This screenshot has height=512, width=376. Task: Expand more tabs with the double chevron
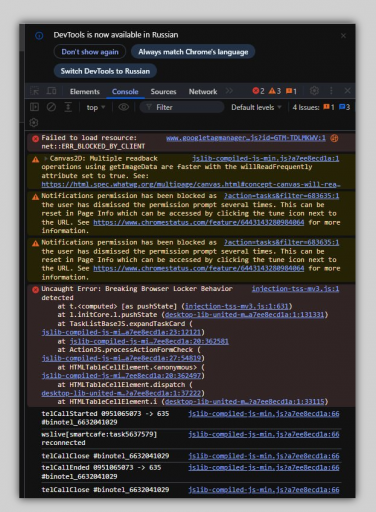click(x=229, y=91)
